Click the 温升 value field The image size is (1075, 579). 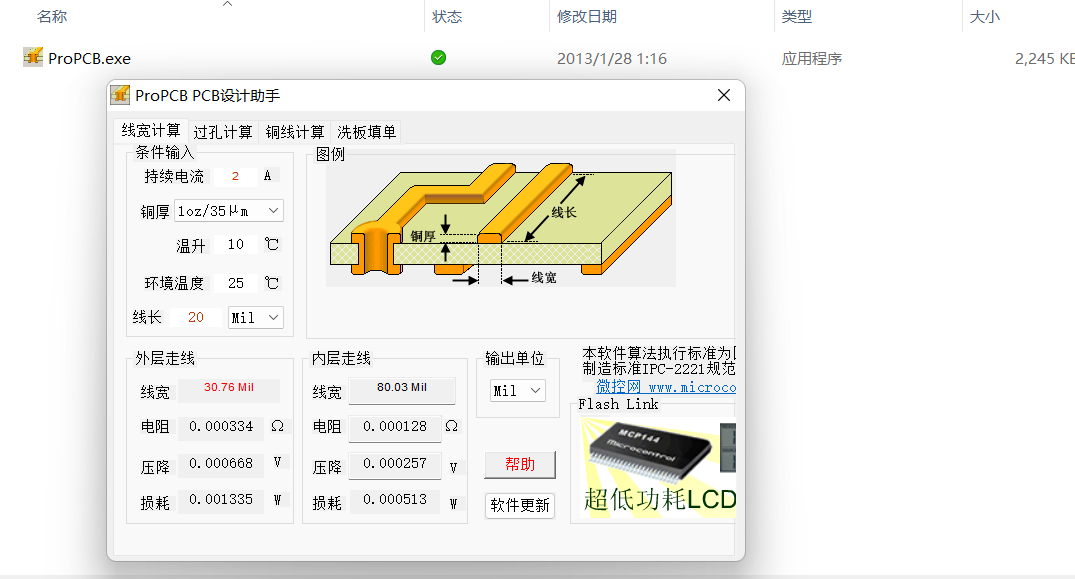coord(235,245)
